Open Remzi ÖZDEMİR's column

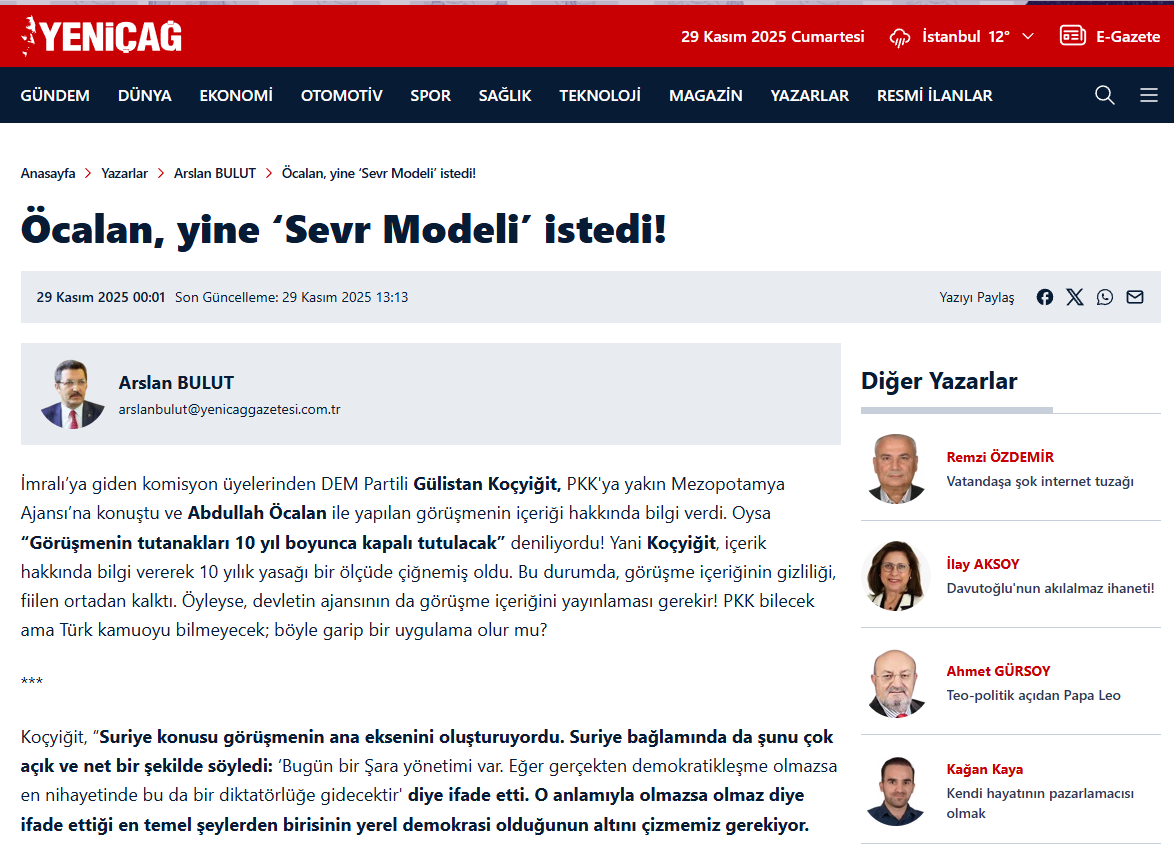tap(1000, 457)
